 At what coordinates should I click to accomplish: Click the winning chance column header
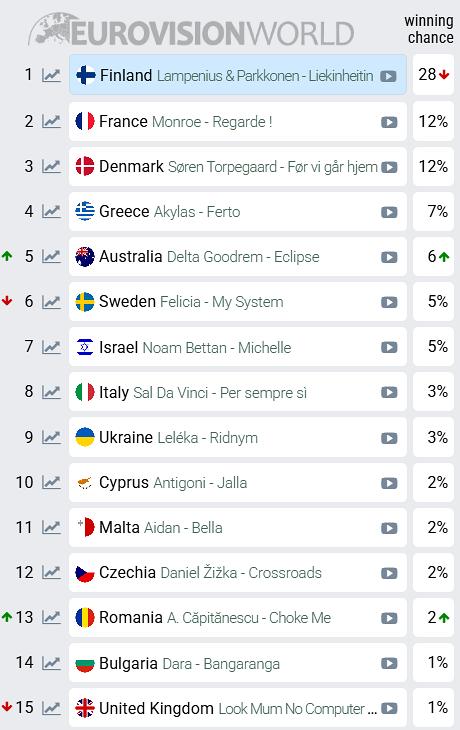429,29
